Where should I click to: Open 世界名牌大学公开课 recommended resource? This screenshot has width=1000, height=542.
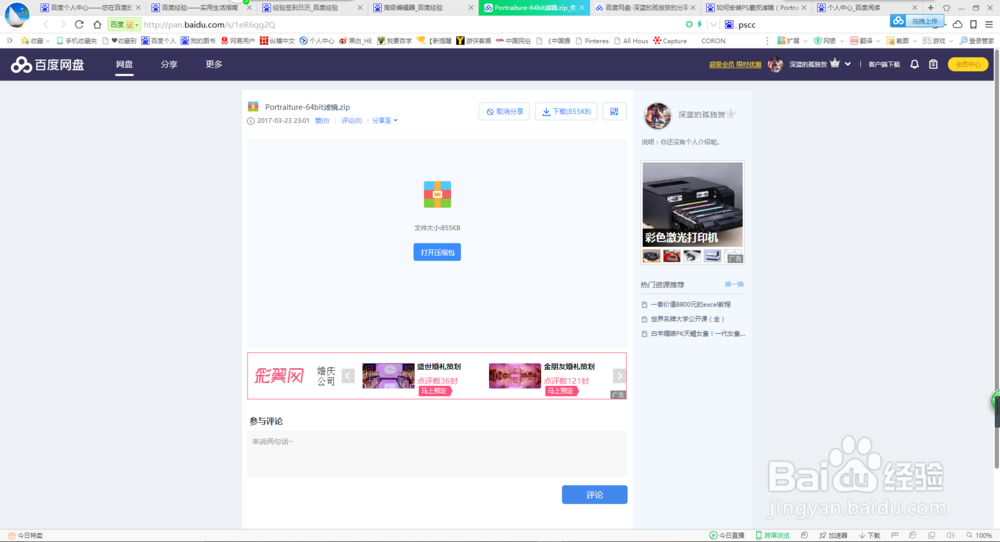coord(688,319)
